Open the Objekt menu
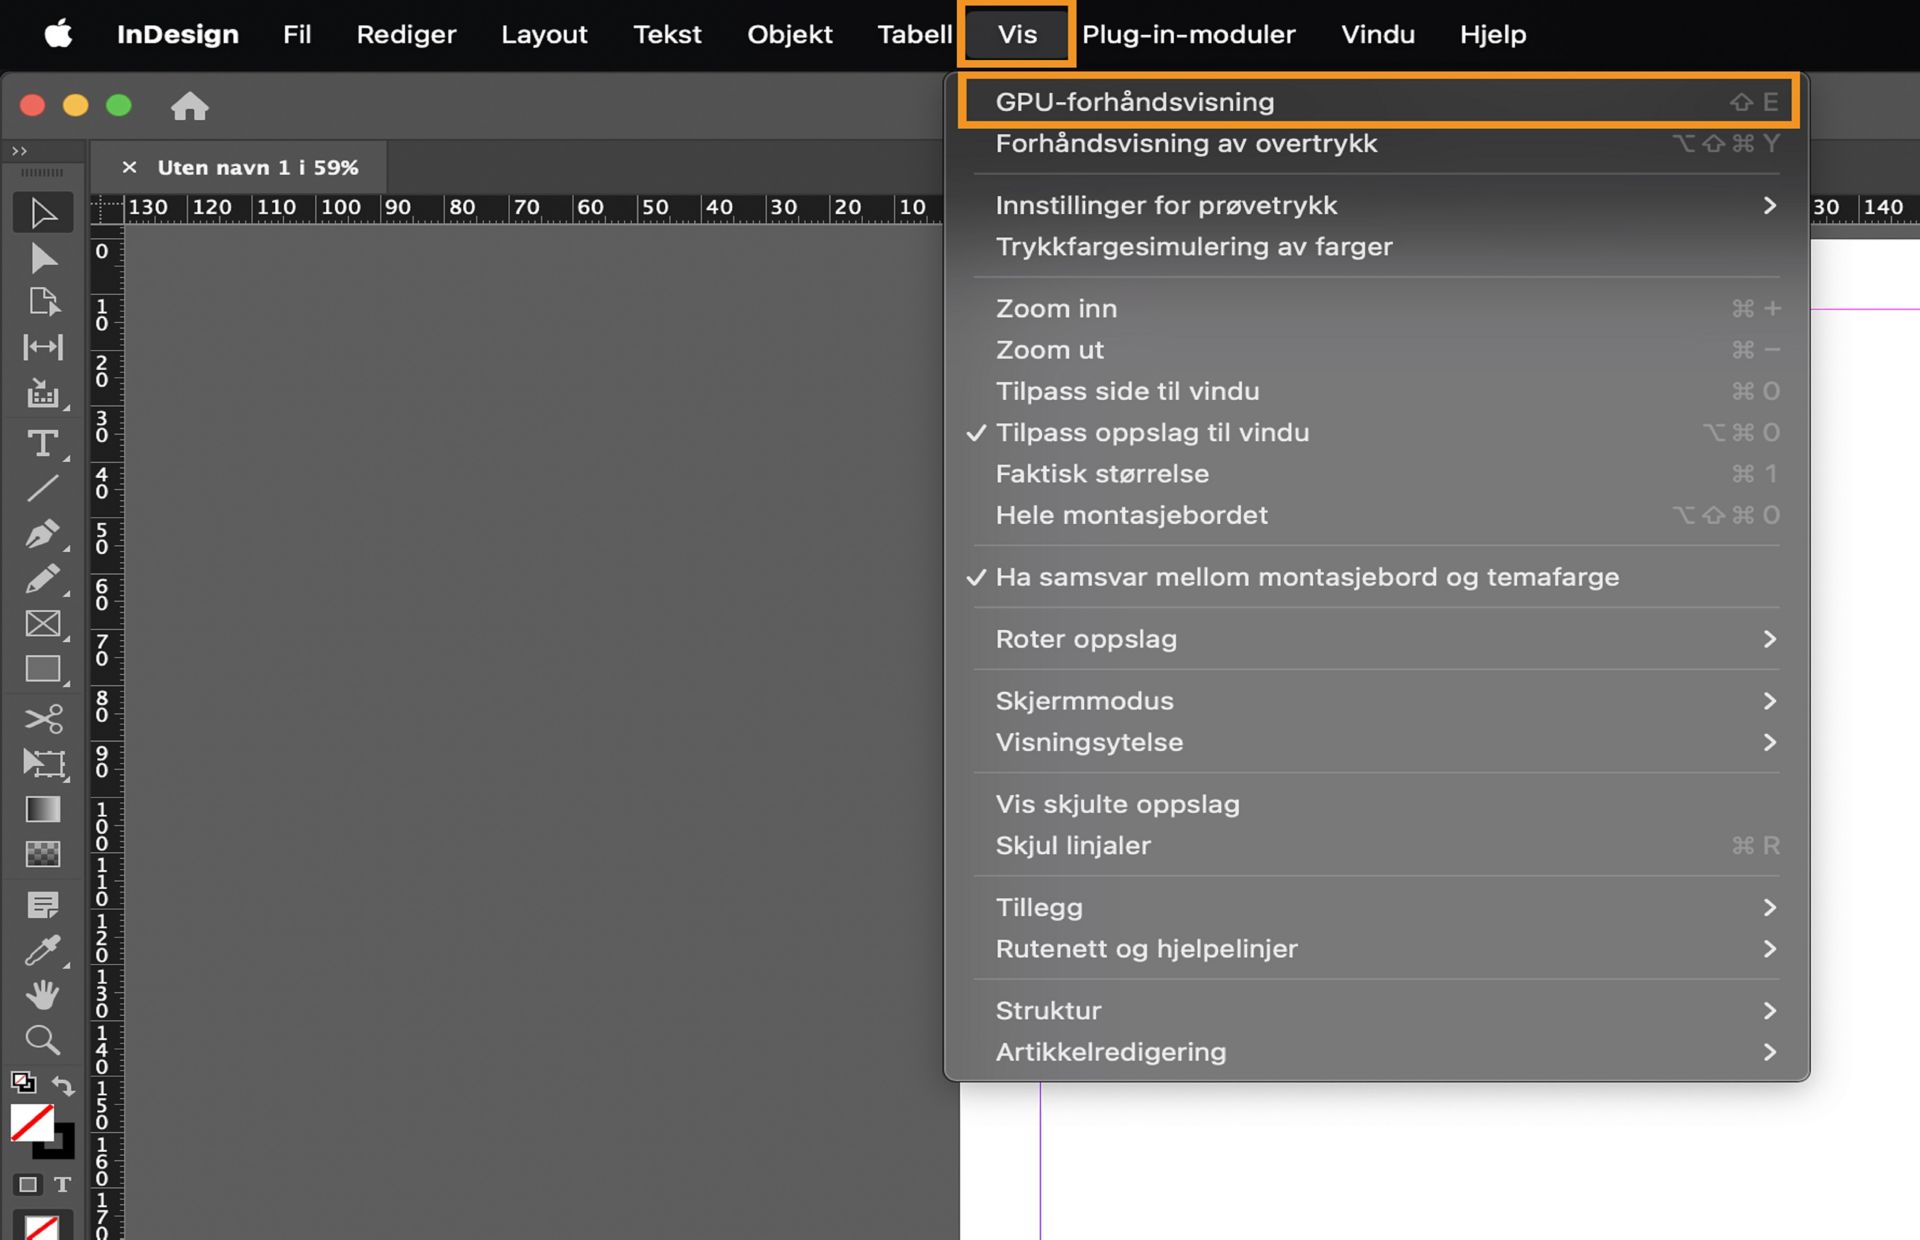This screenshot has width=1920, height=1240. [789, 34]
